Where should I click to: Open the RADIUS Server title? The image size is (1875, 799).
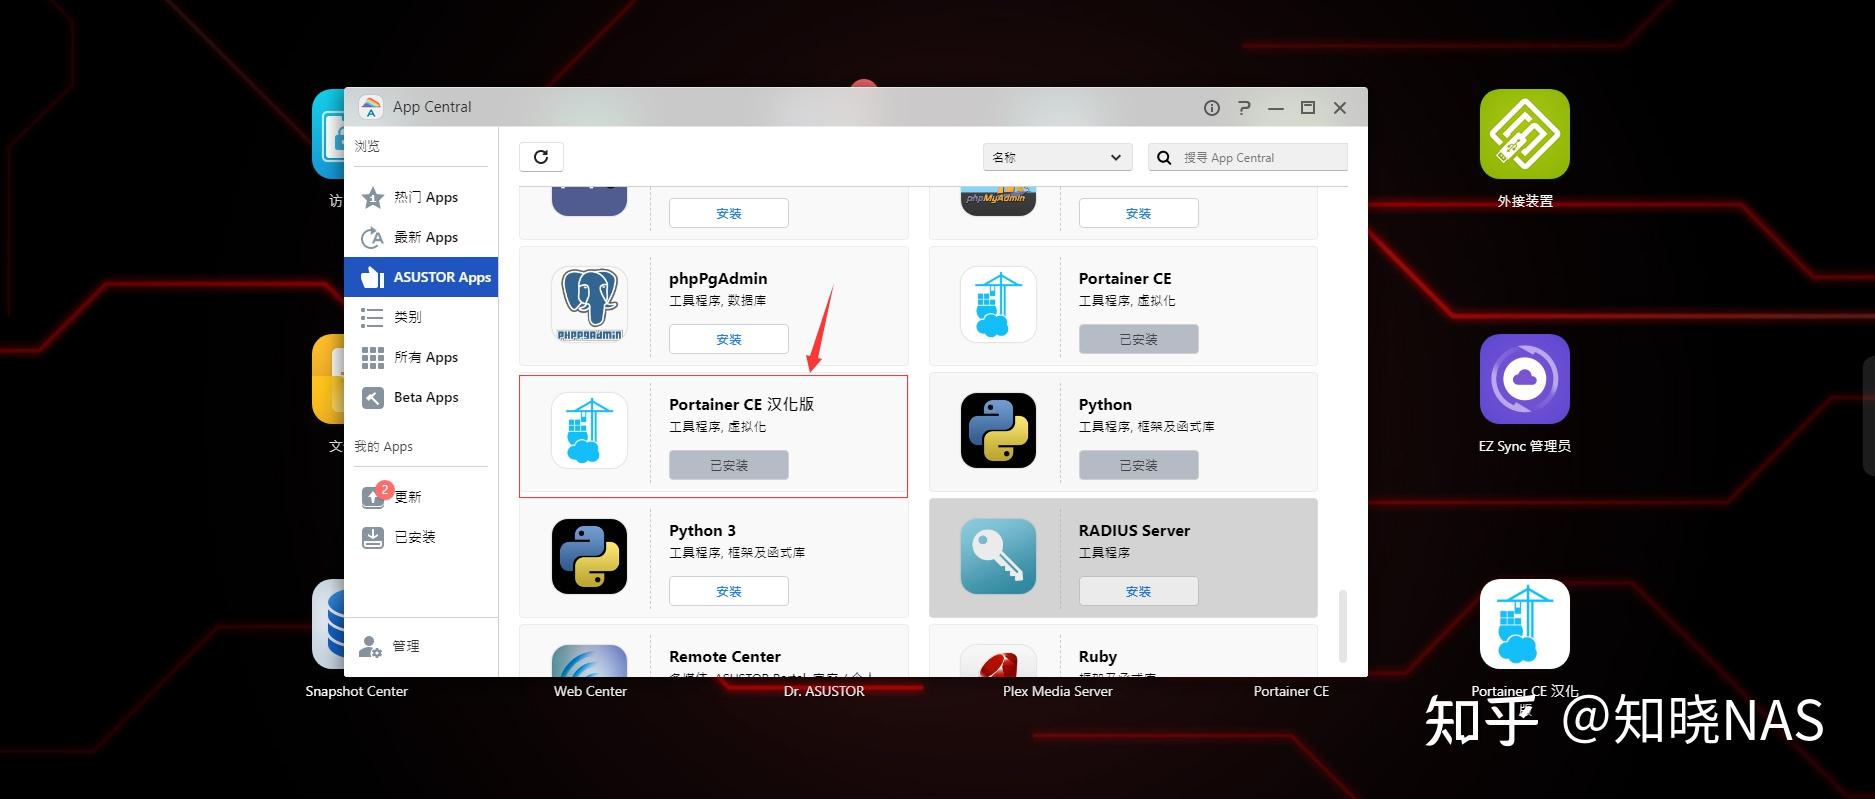(1134, 530)
